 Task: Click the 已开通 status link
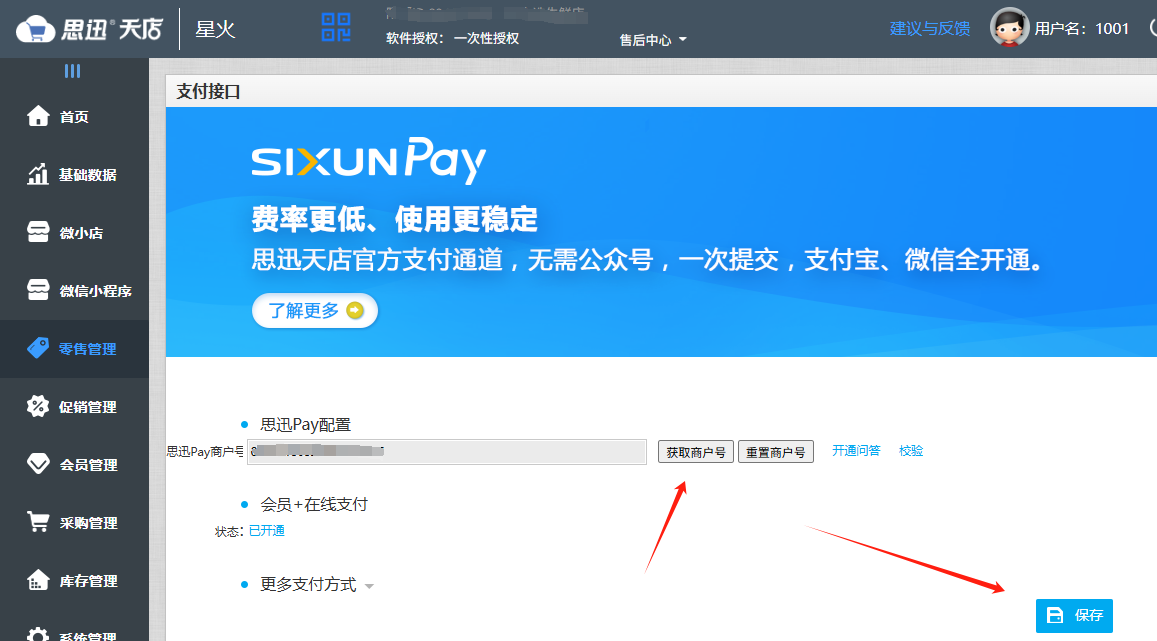(266, 530)
